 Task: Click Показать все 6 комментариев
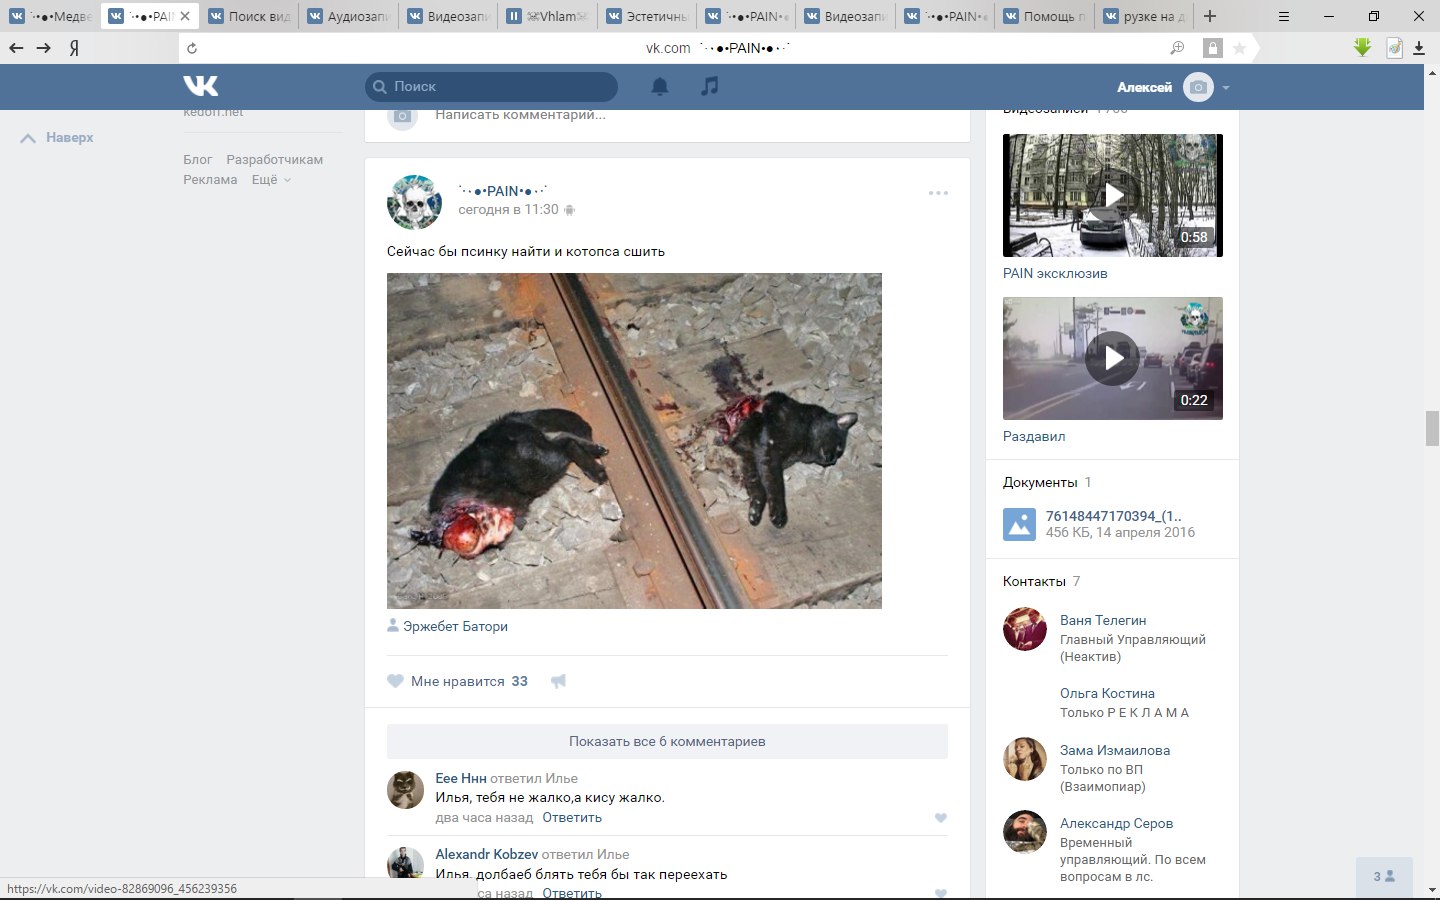tap(667, 741)
